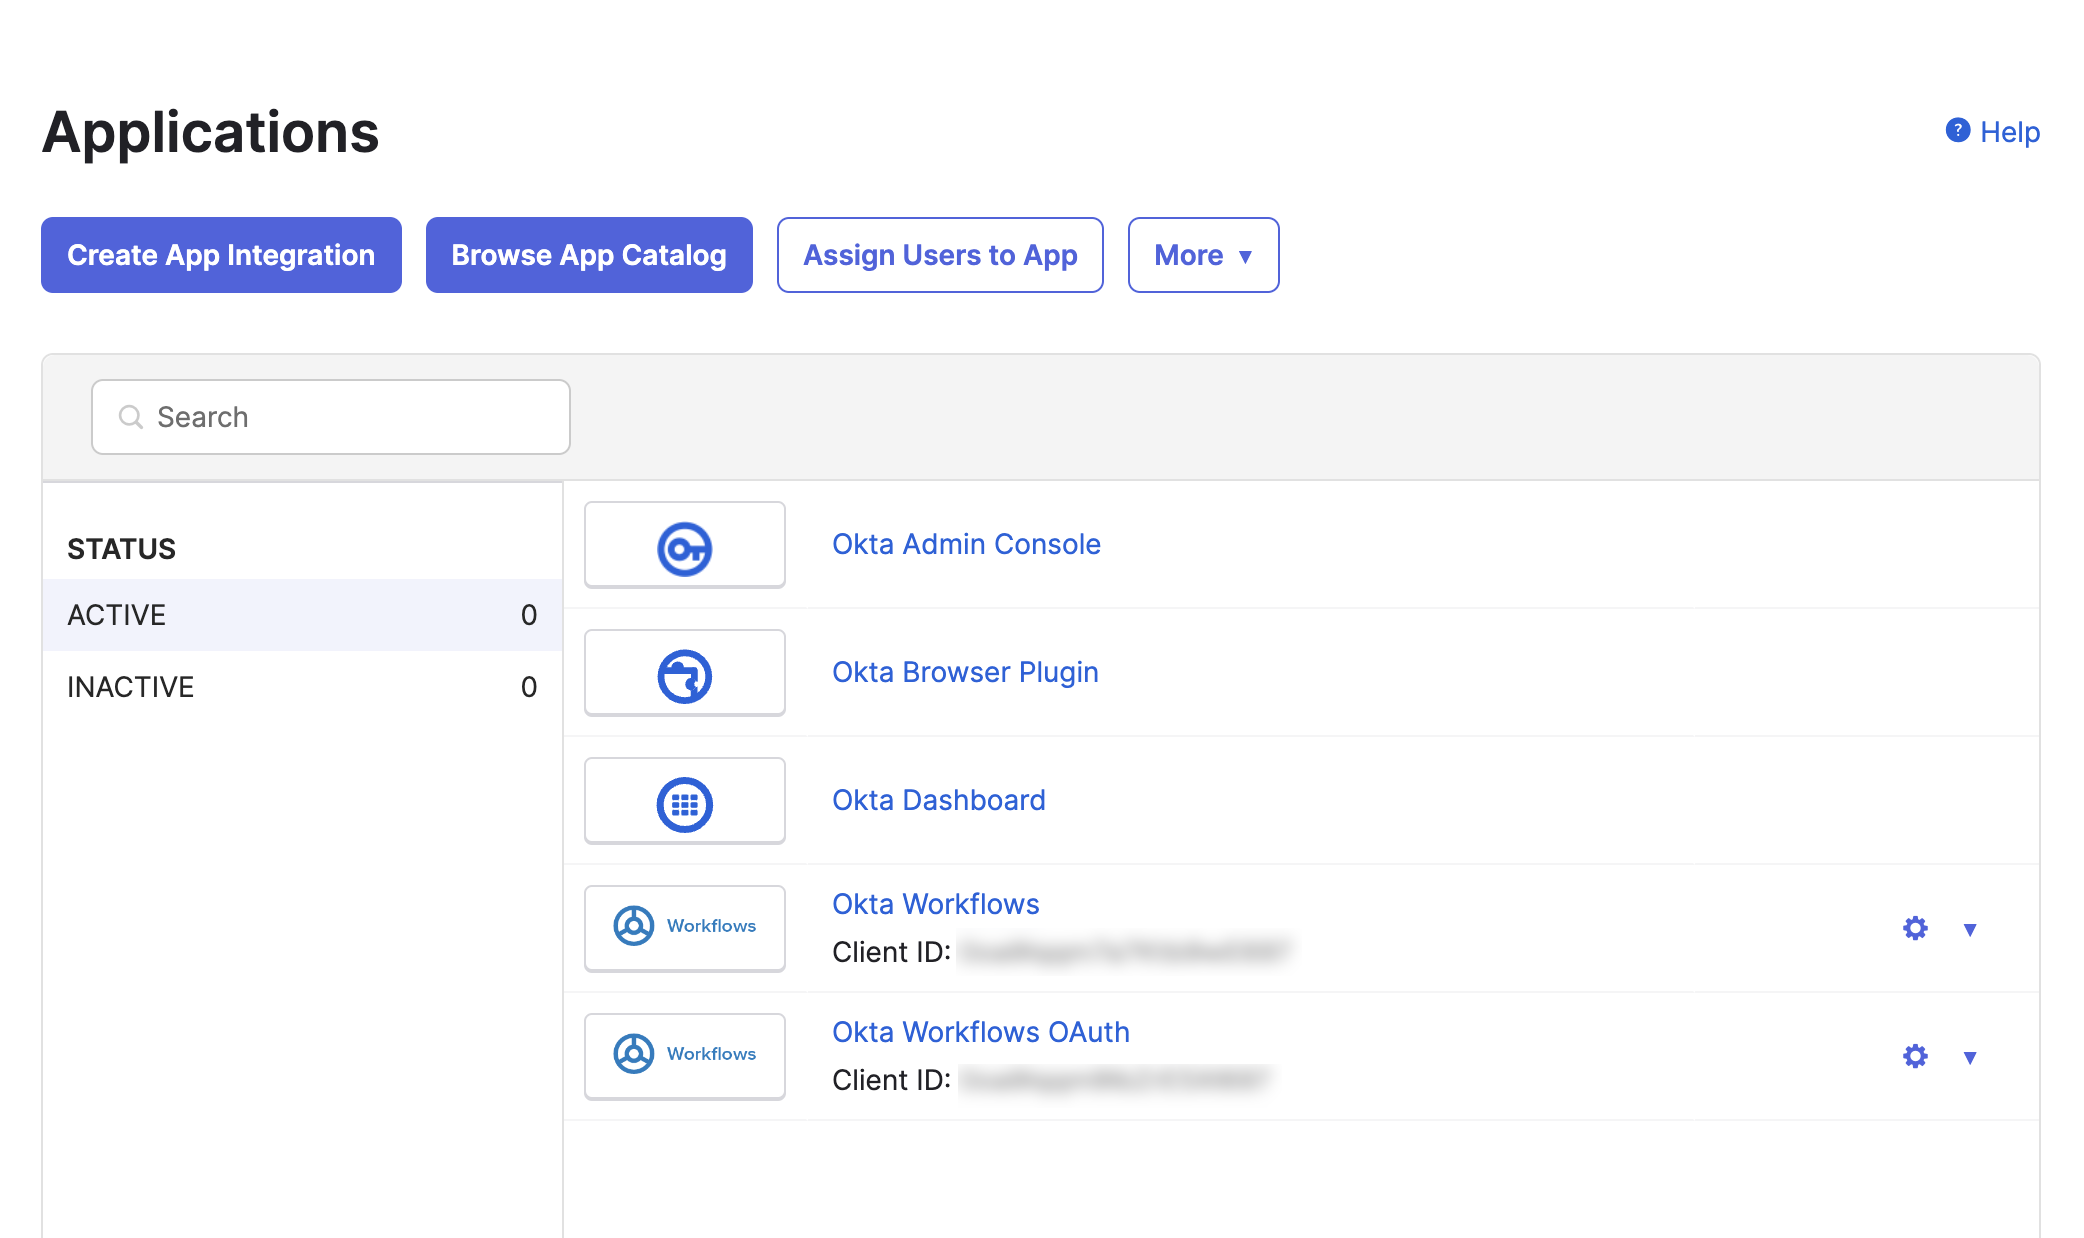Click Assign Users to App
The image size is (2084, 1238).
coord(939,255)
